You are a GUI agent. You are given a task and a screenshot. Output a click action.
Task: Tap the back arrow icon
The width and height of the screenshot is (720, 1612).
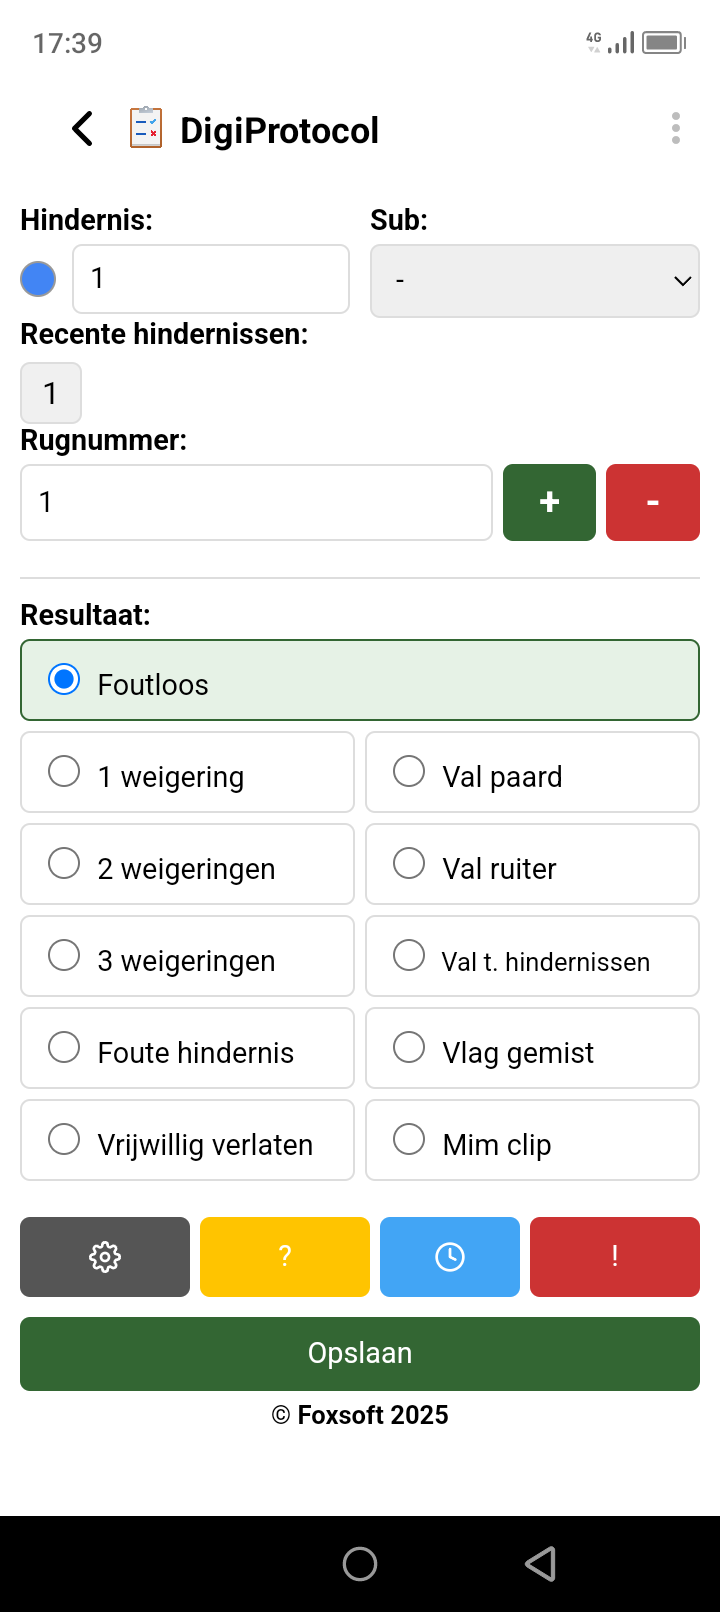83,129
